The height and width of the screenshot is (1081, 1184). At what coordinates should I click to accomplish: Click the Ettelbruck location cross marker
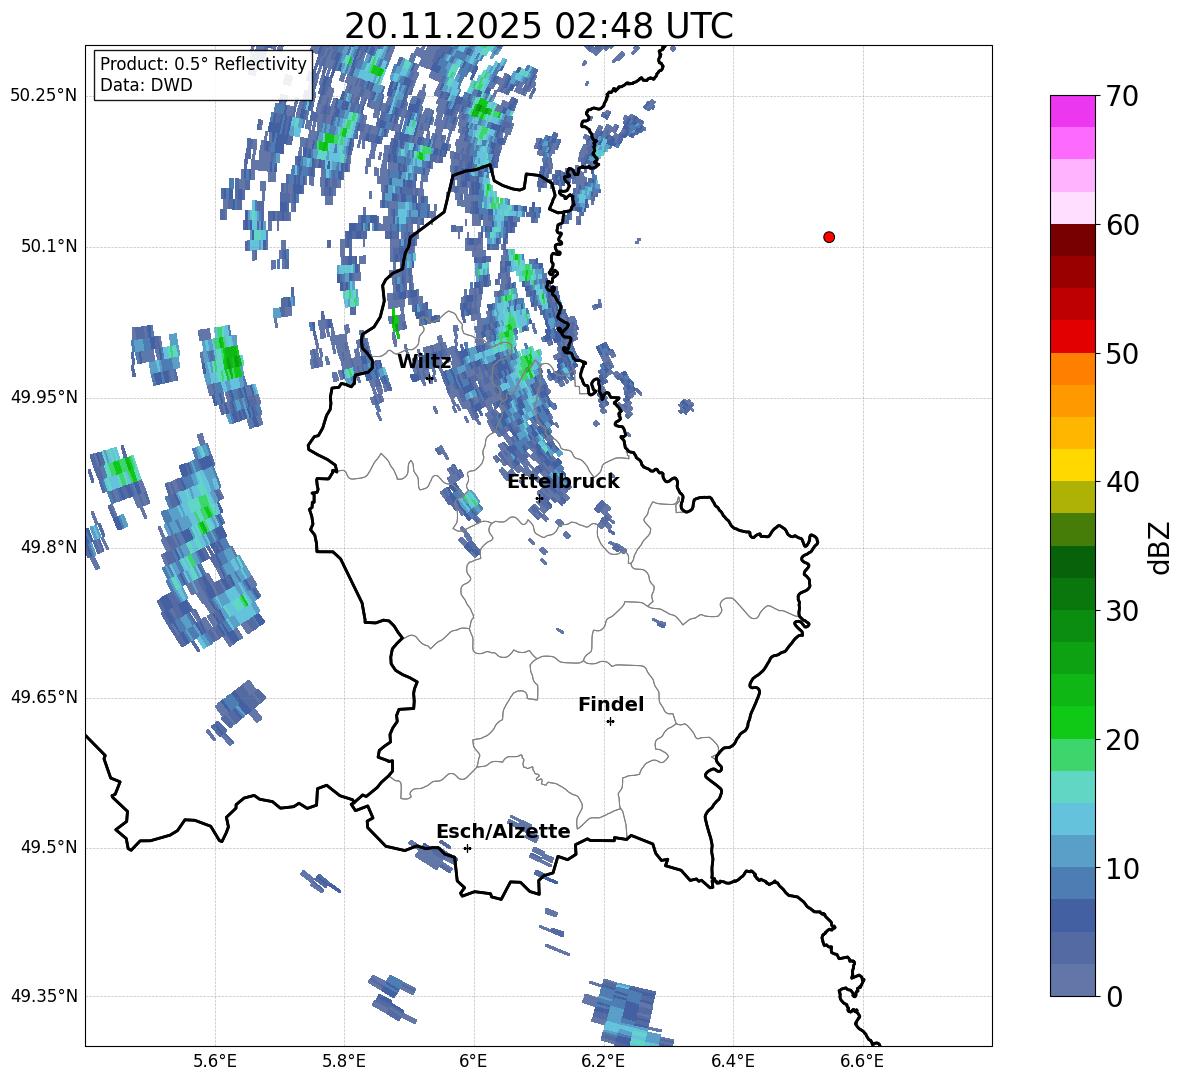click(539, 498)
